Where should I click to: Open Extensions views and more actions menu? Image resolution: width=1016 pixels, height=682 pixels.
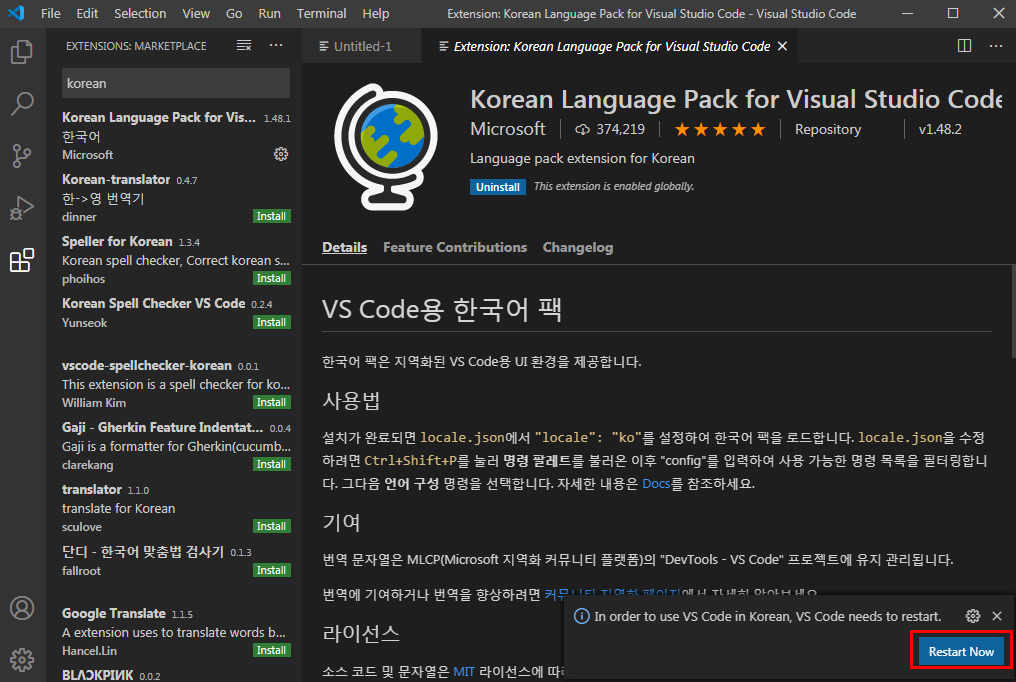(276, 45)
